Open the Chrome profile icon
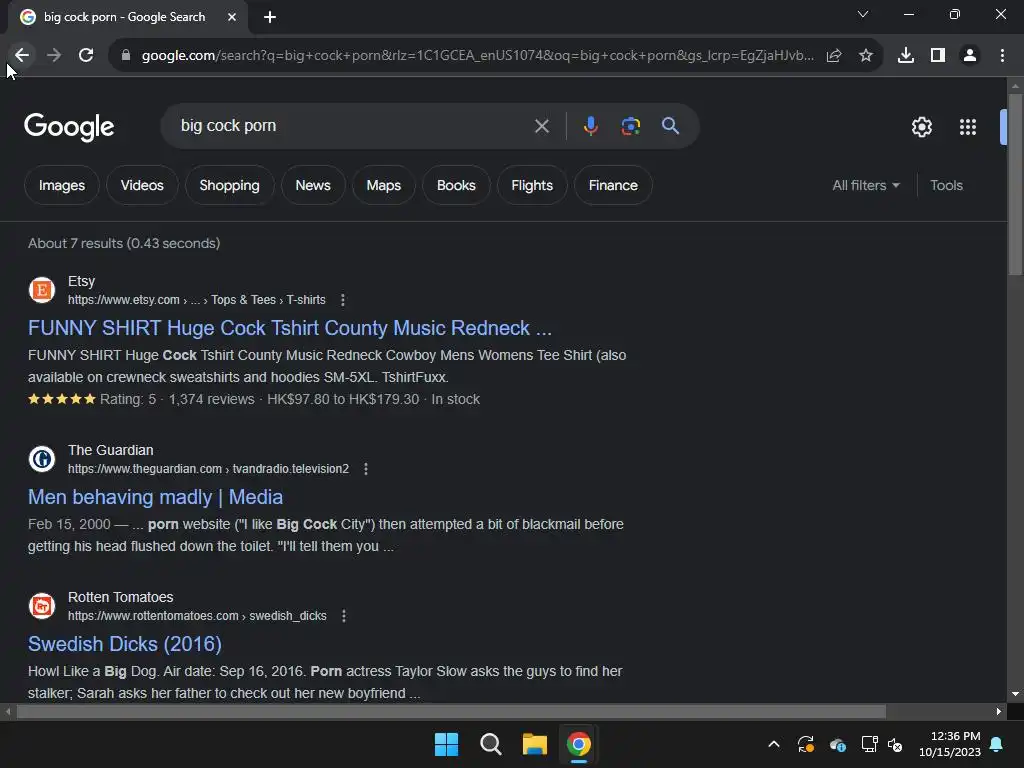This screenshot has height=768, width=1024. coord(970,56)
